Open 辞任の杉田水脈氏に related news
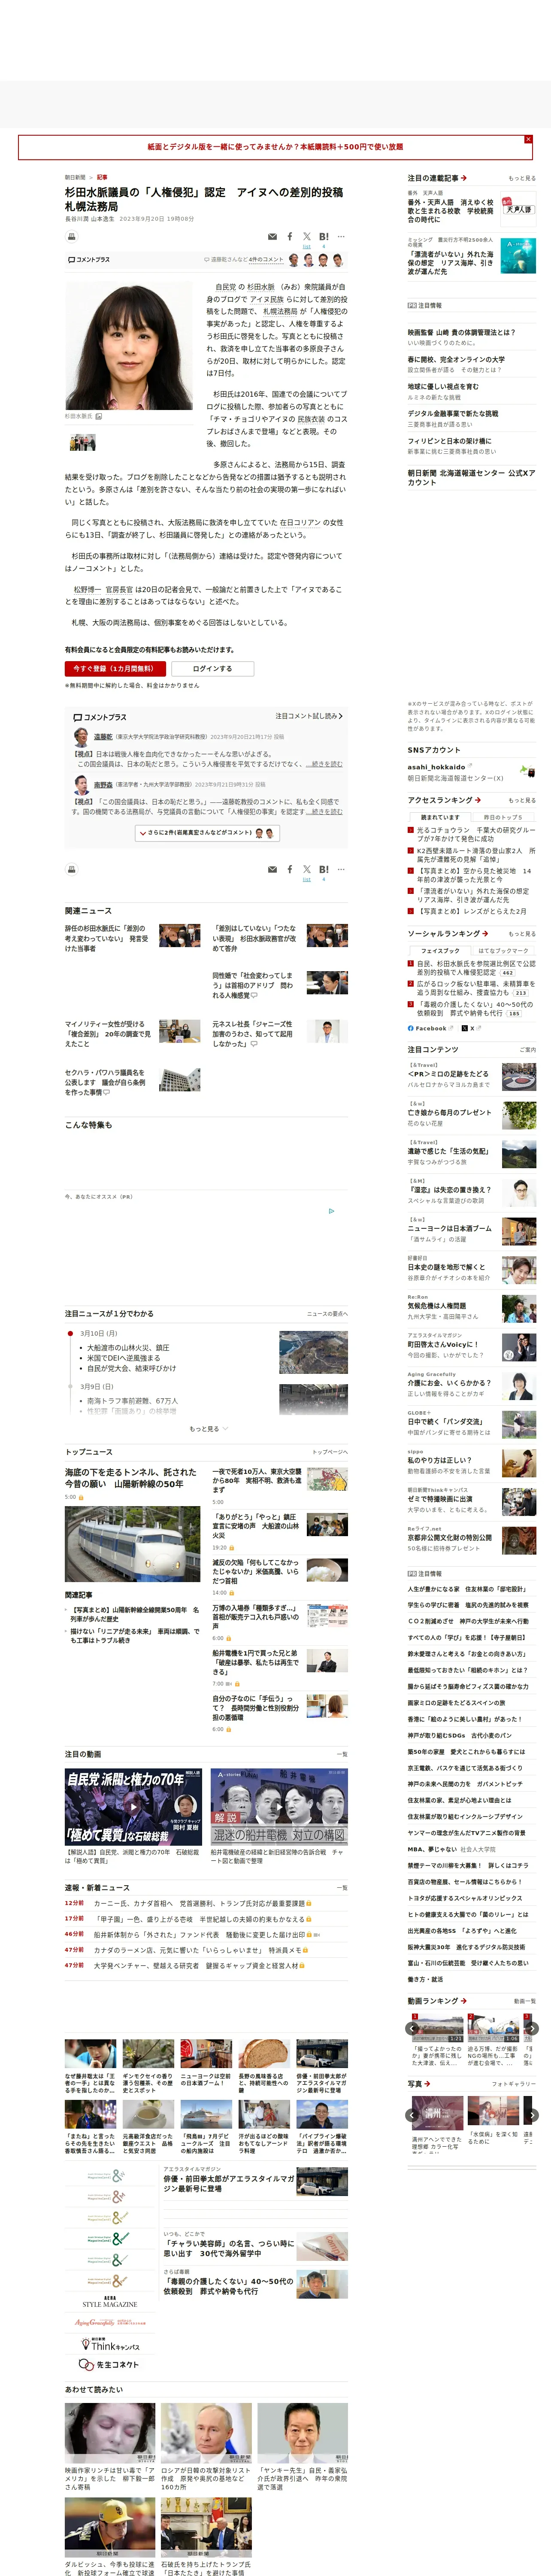Viewport: 551px width, 2576px height. (107, 938)
